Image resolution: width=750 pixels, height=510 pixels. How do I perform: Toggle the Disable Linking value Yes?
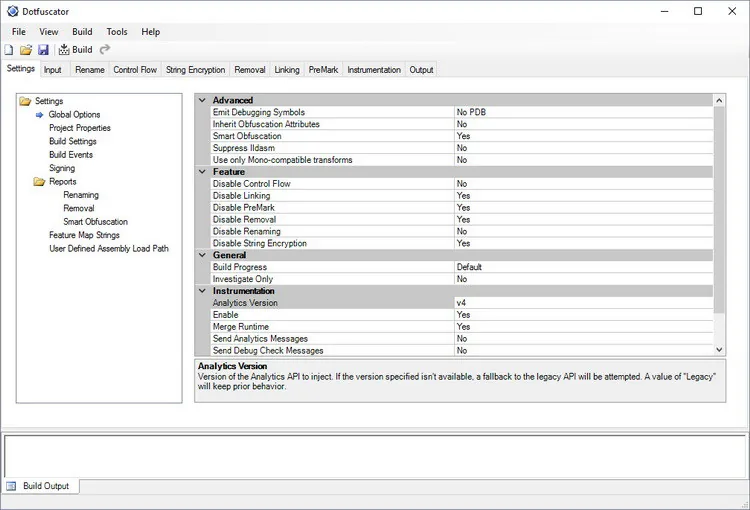[583, 196]
